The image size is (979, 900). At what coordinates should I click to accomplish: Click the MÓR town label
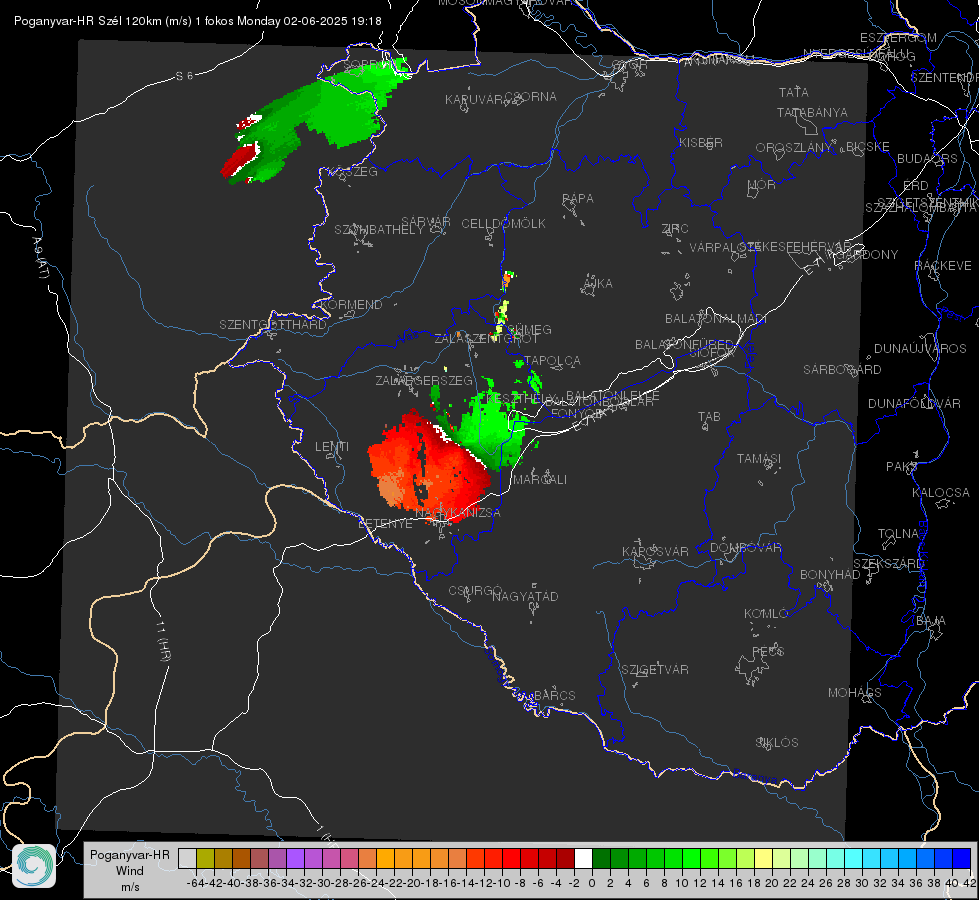click(x=762, y=184)
